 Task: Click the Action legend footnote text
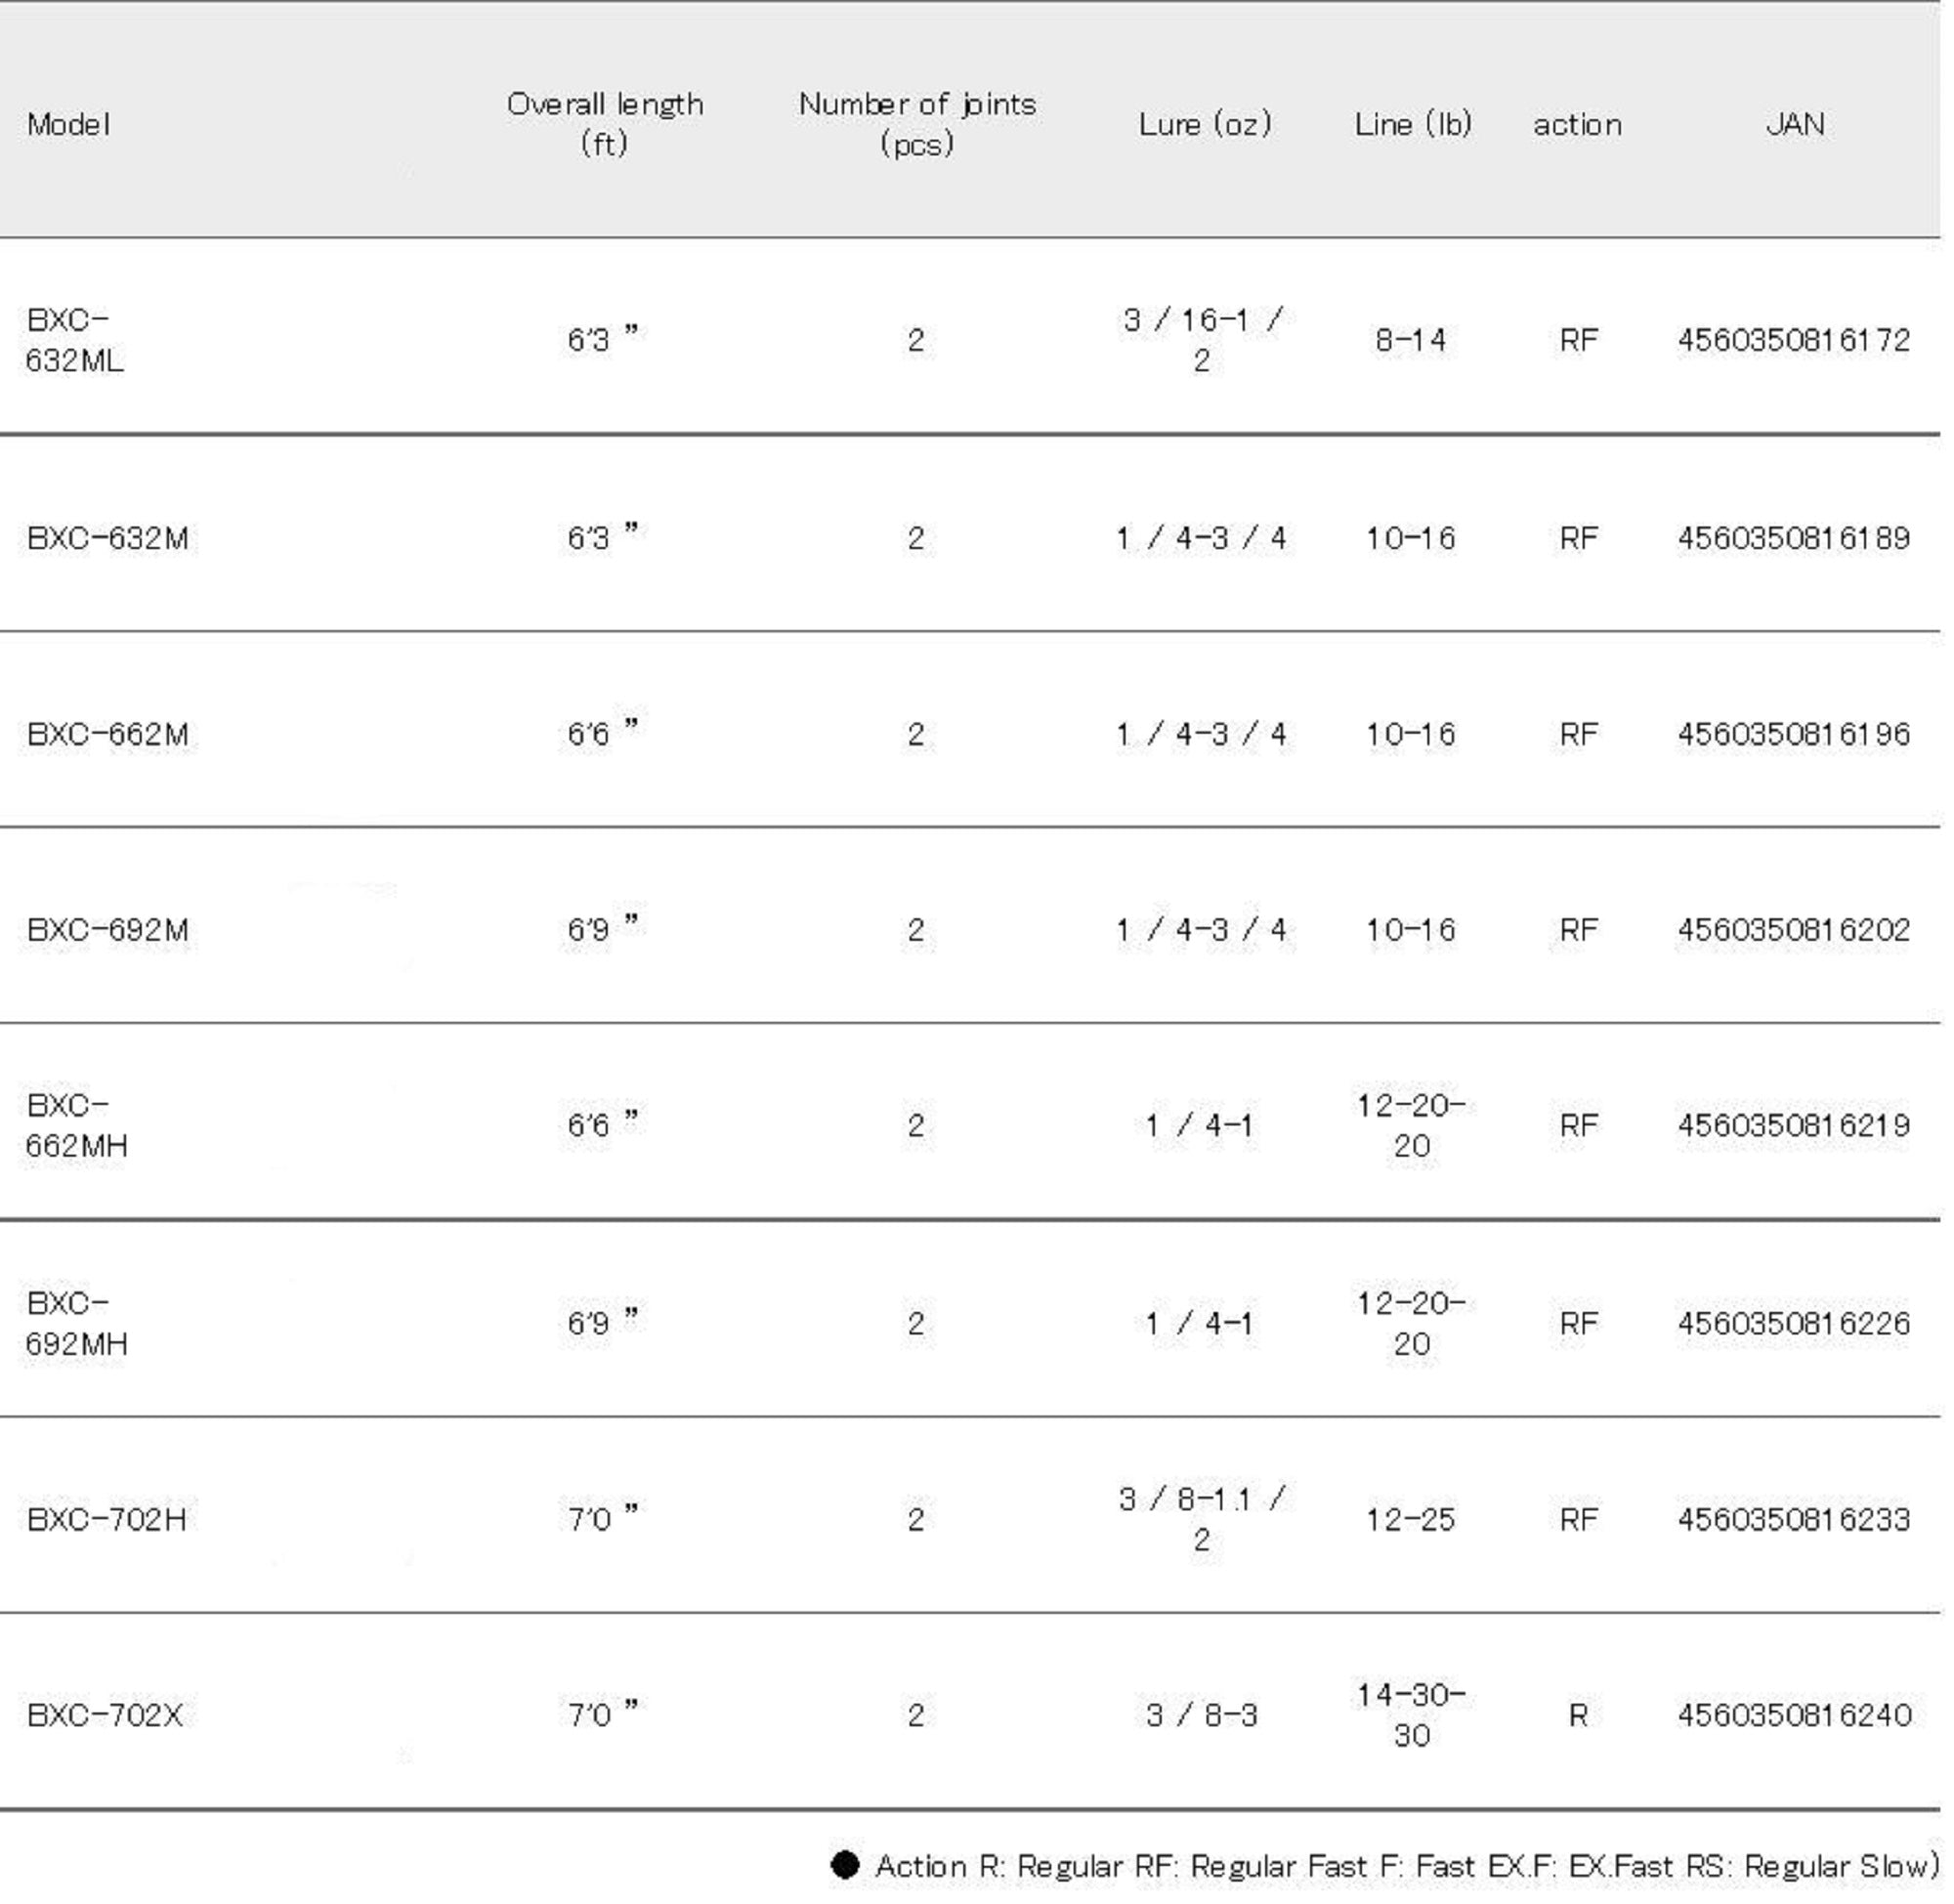pos(1406,1866)
